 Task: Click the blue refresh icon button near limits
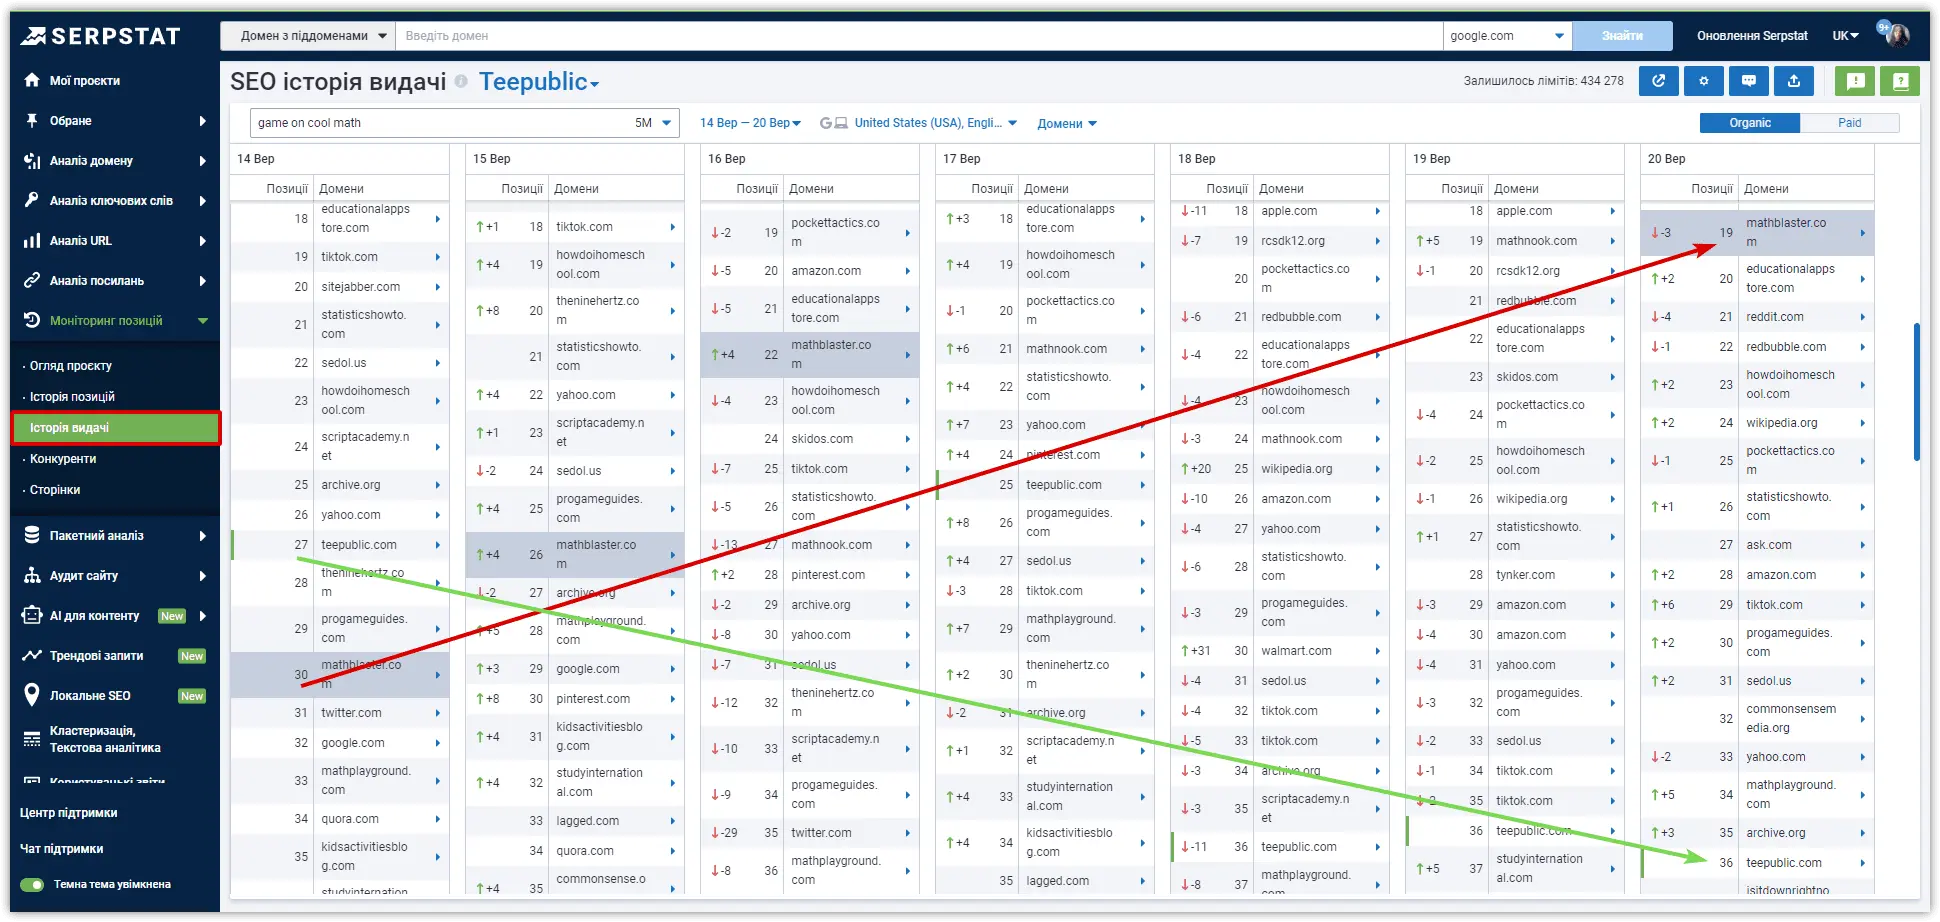click(x=1658, y=81)
